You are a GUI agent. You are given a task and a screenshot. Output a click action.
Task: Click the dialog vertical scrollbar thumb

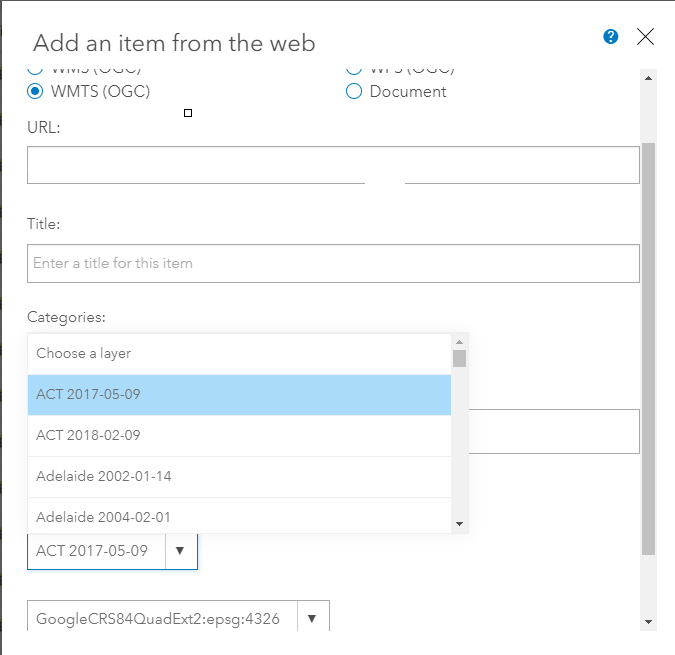pos(648,349)
